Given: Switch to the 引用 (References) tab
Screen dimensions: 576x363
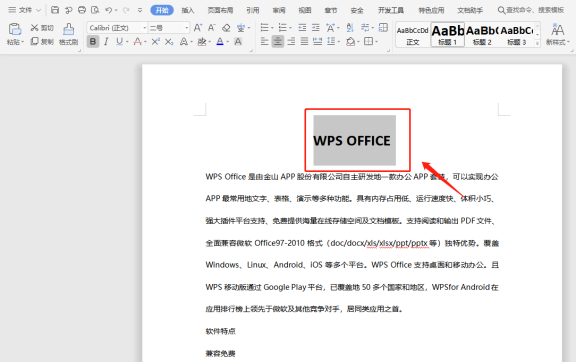Looking at the screenshot, I should [253, 10].
